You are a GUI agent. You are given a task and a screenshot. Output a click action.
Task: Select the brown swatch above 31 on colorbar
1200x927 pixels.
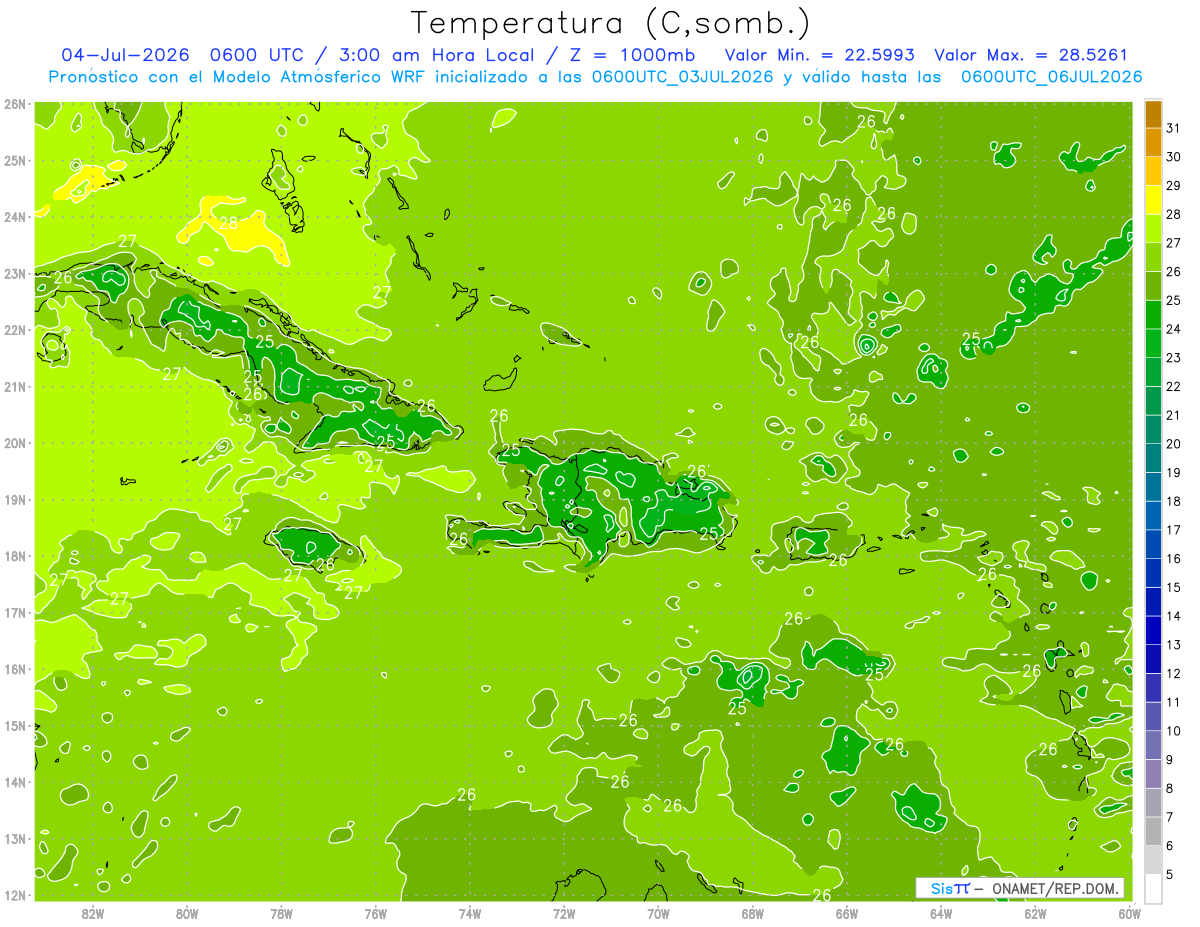[x=1153, y=114]
